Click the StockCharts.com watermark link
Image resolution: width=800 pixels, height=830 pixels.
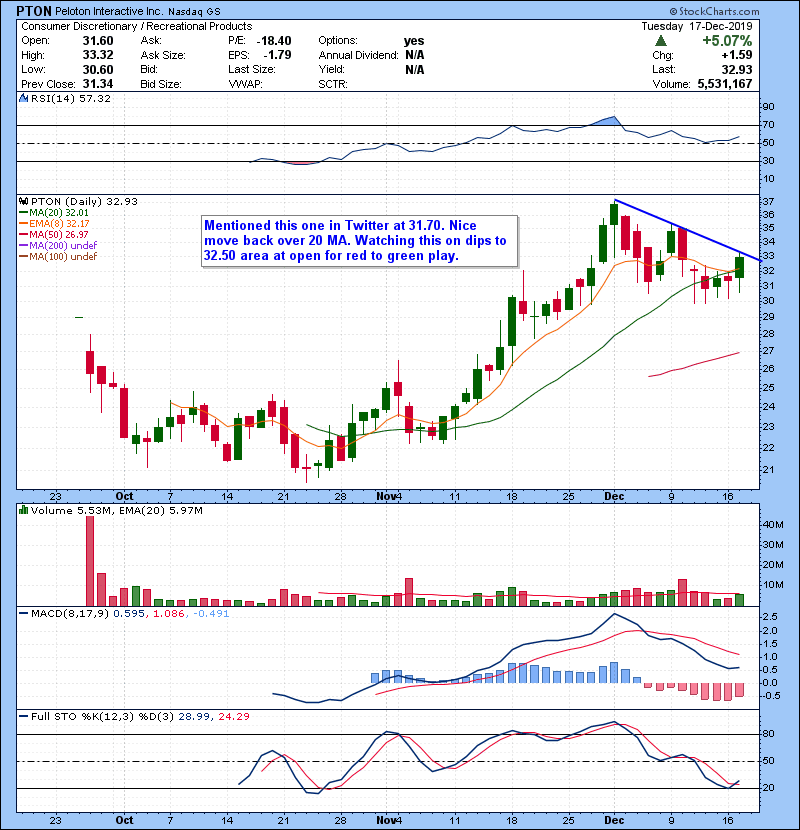[x=714, y=12]
